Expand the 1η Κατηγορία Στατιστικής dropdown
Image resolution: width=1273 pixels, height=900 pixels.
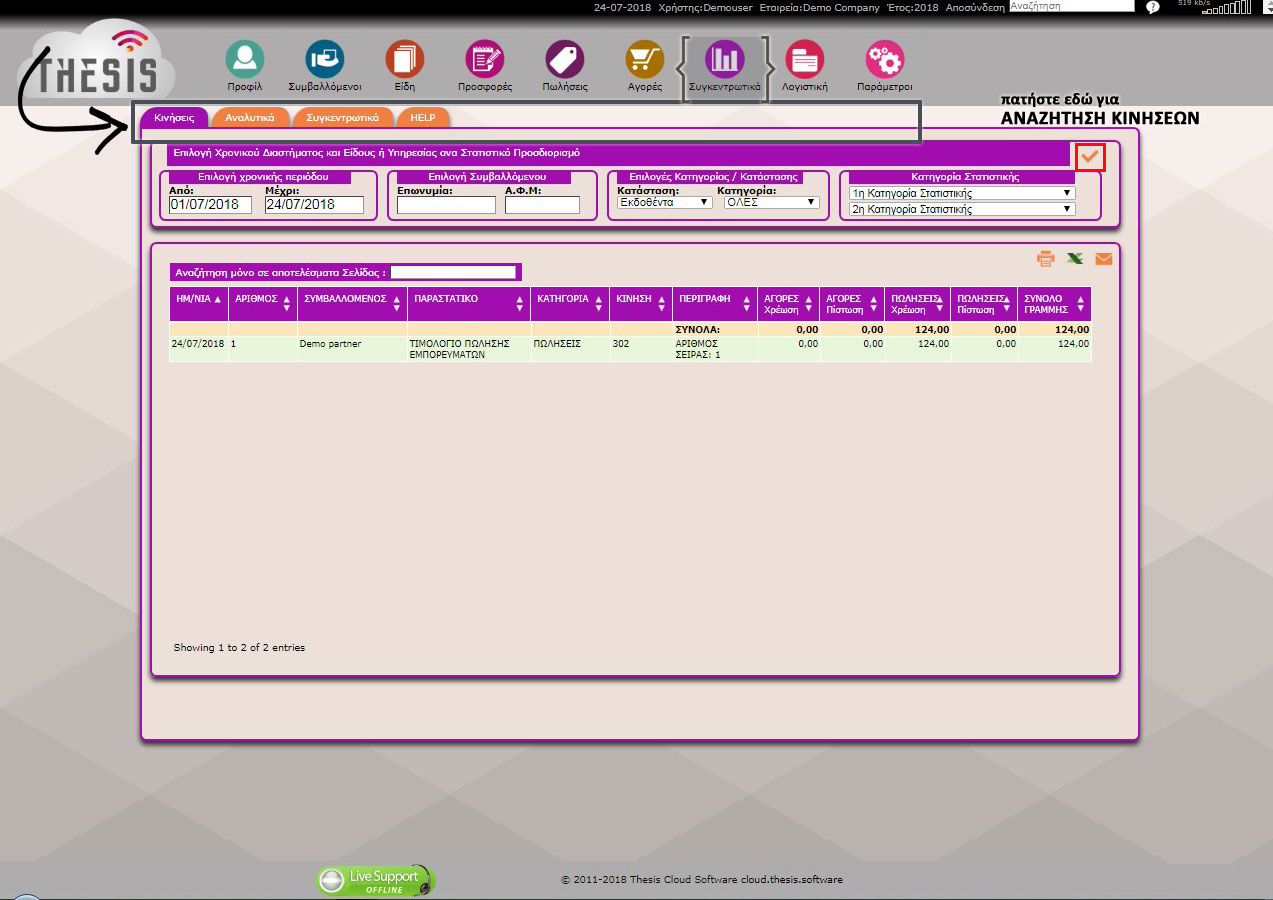tap(961, 193)
